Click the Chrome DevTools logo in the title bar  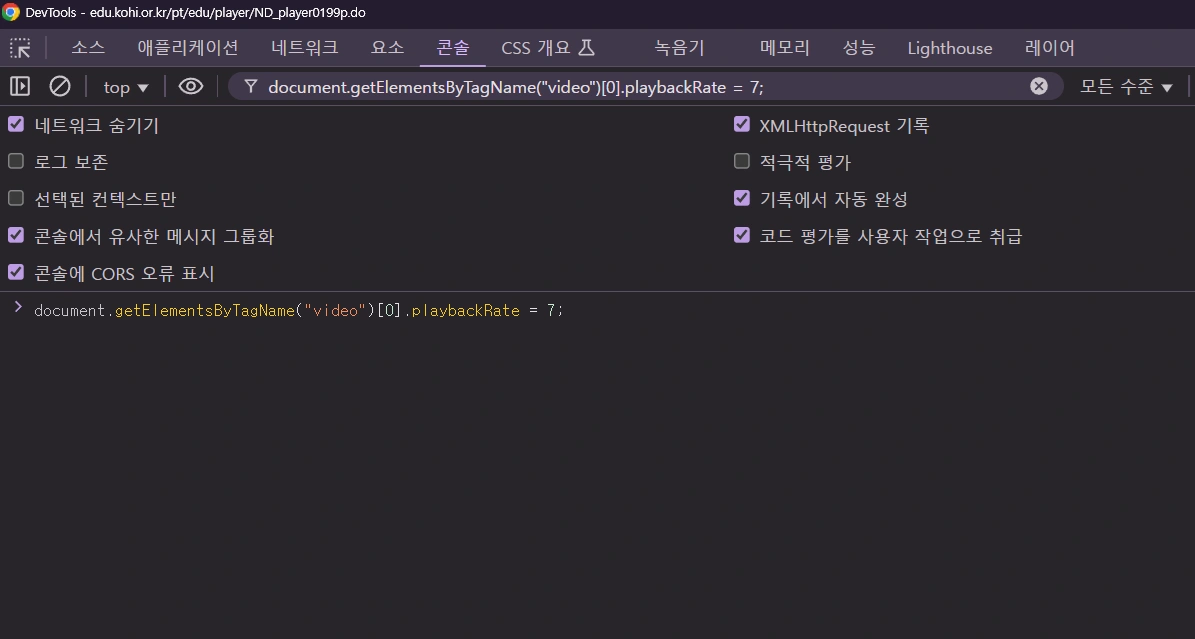click(13, 12)
